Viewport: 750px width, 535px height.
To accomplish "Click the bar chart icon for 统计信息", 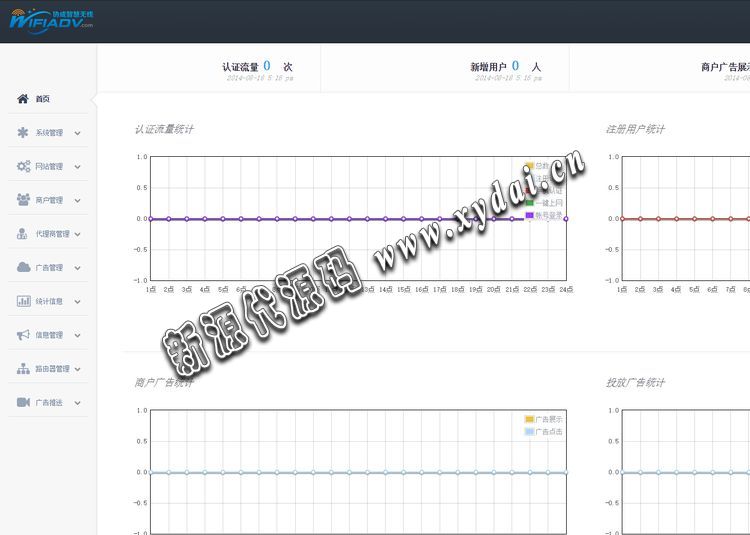I will point(23,301).
